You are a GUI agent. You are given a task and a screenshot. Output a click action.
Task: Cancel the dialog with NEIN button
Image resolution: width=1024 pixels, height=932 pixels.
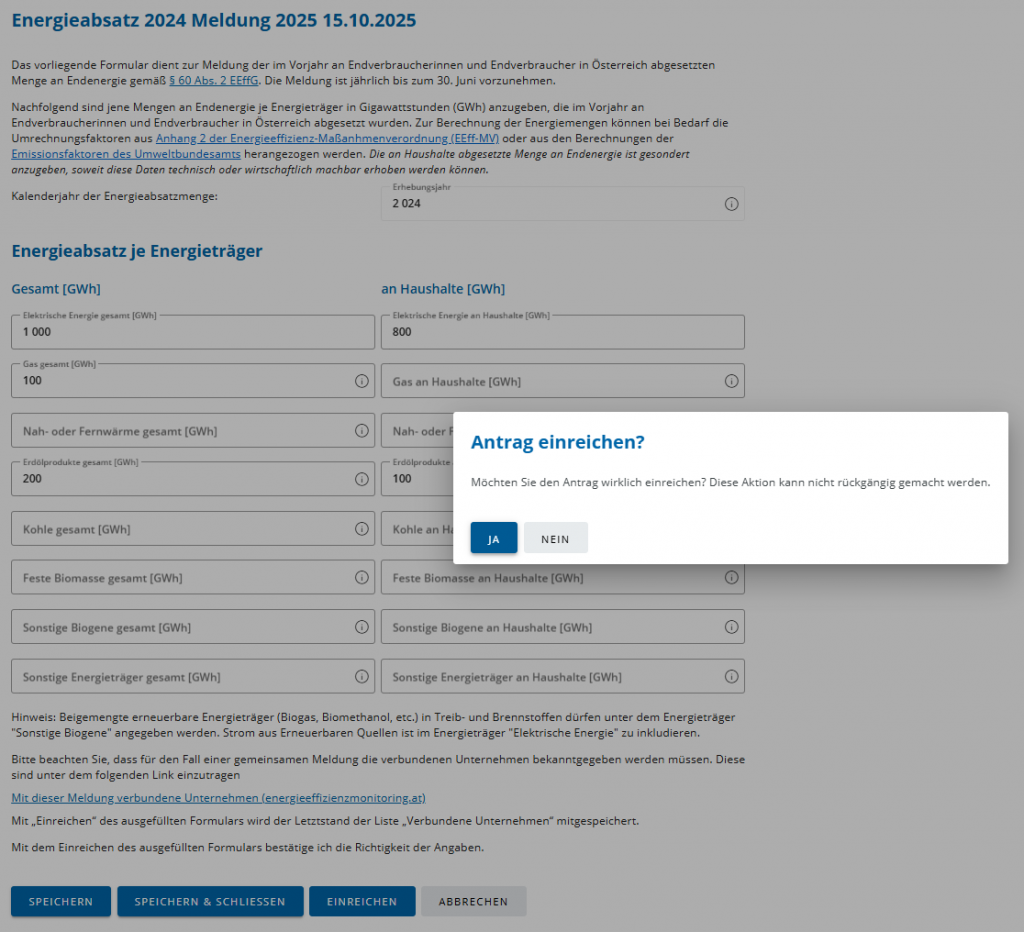pyautogui.click(x=555, y=538)
